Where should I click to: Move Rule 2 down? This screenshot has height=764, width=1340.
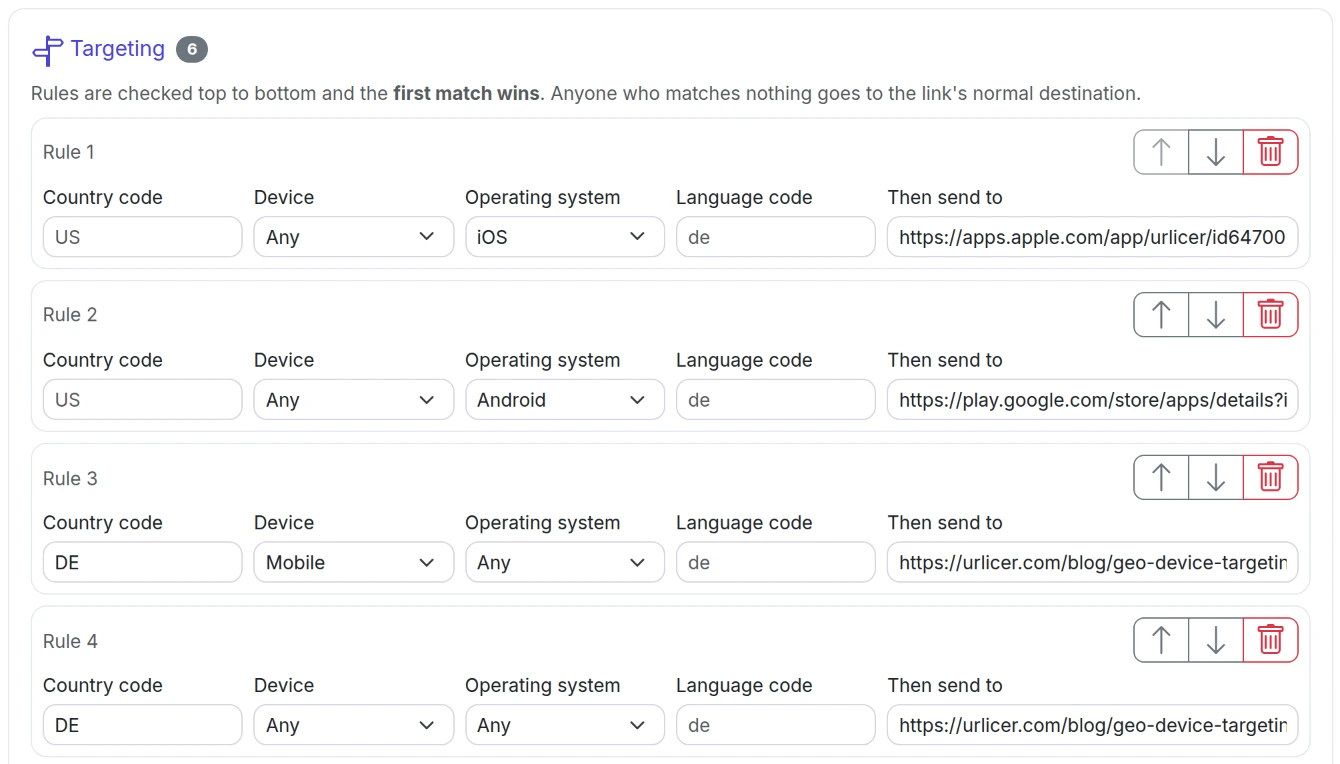[x=1216, y=315]
